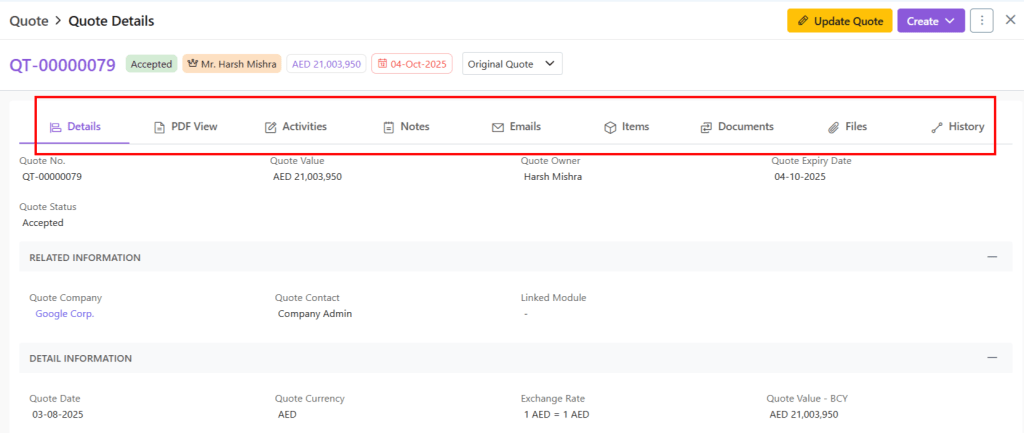Click the PDF View tab icon
The height and width of the screenshot is (433, 1024).
coord(159,127)
